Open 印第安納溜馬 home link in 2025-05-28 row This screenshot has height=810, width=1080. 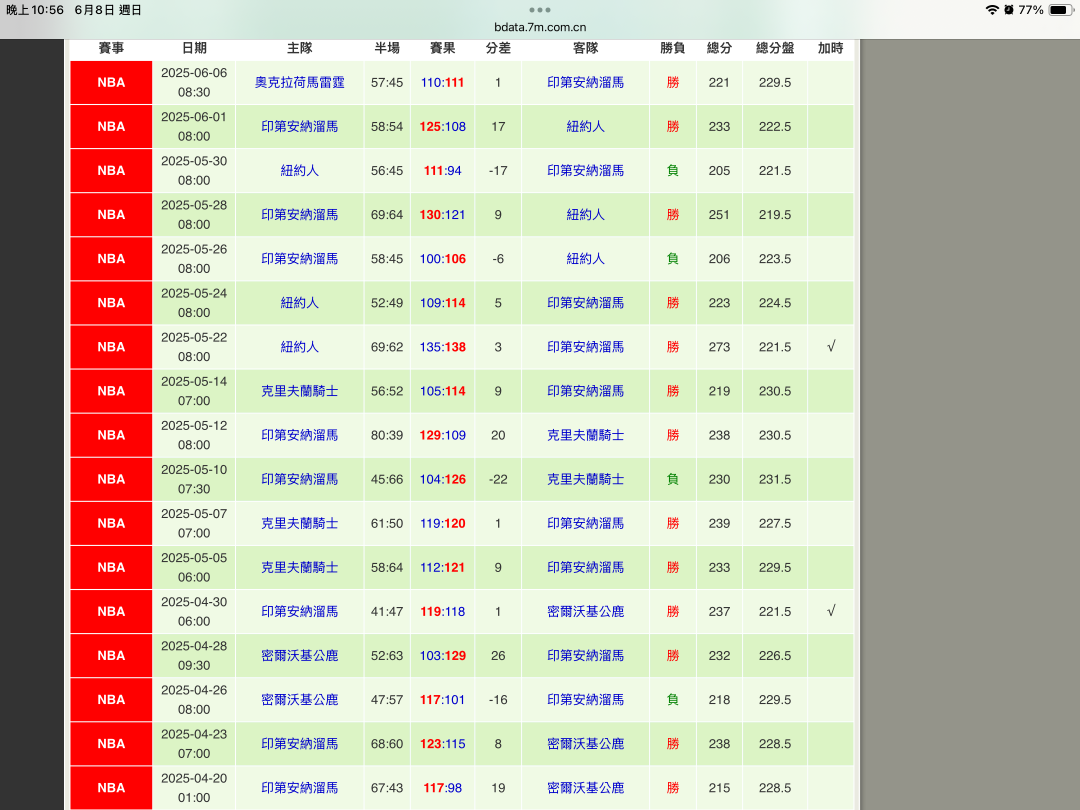[x=300, y=215]
